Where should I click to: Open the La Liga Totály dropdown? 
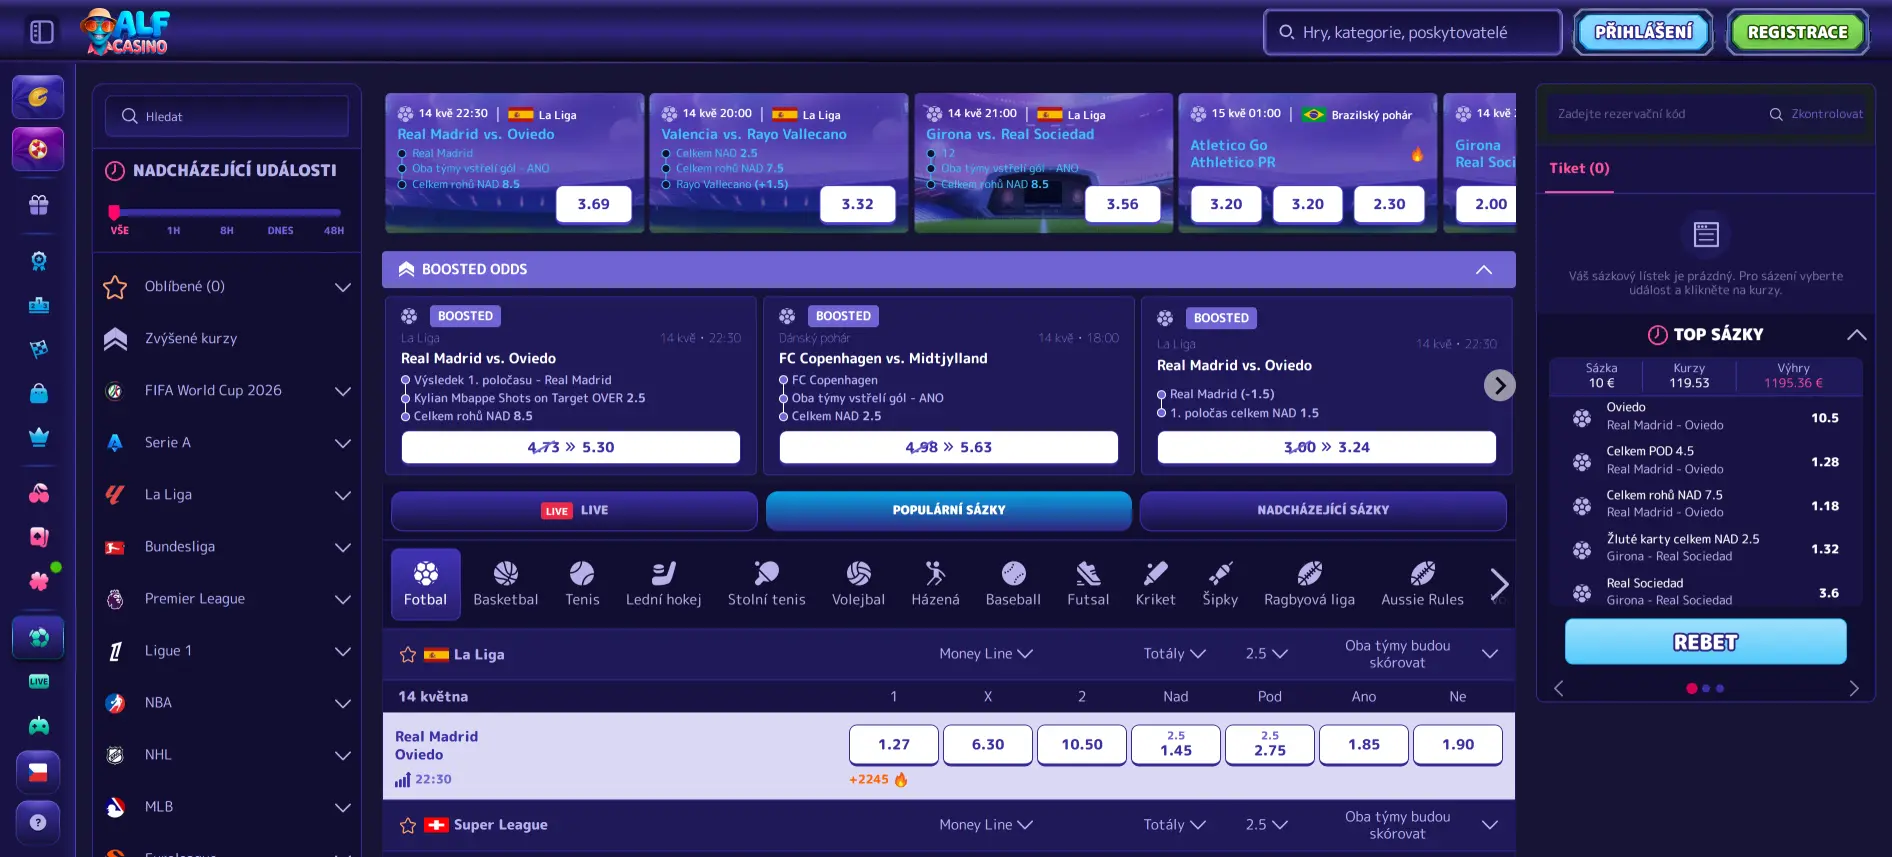(1175, 654)
